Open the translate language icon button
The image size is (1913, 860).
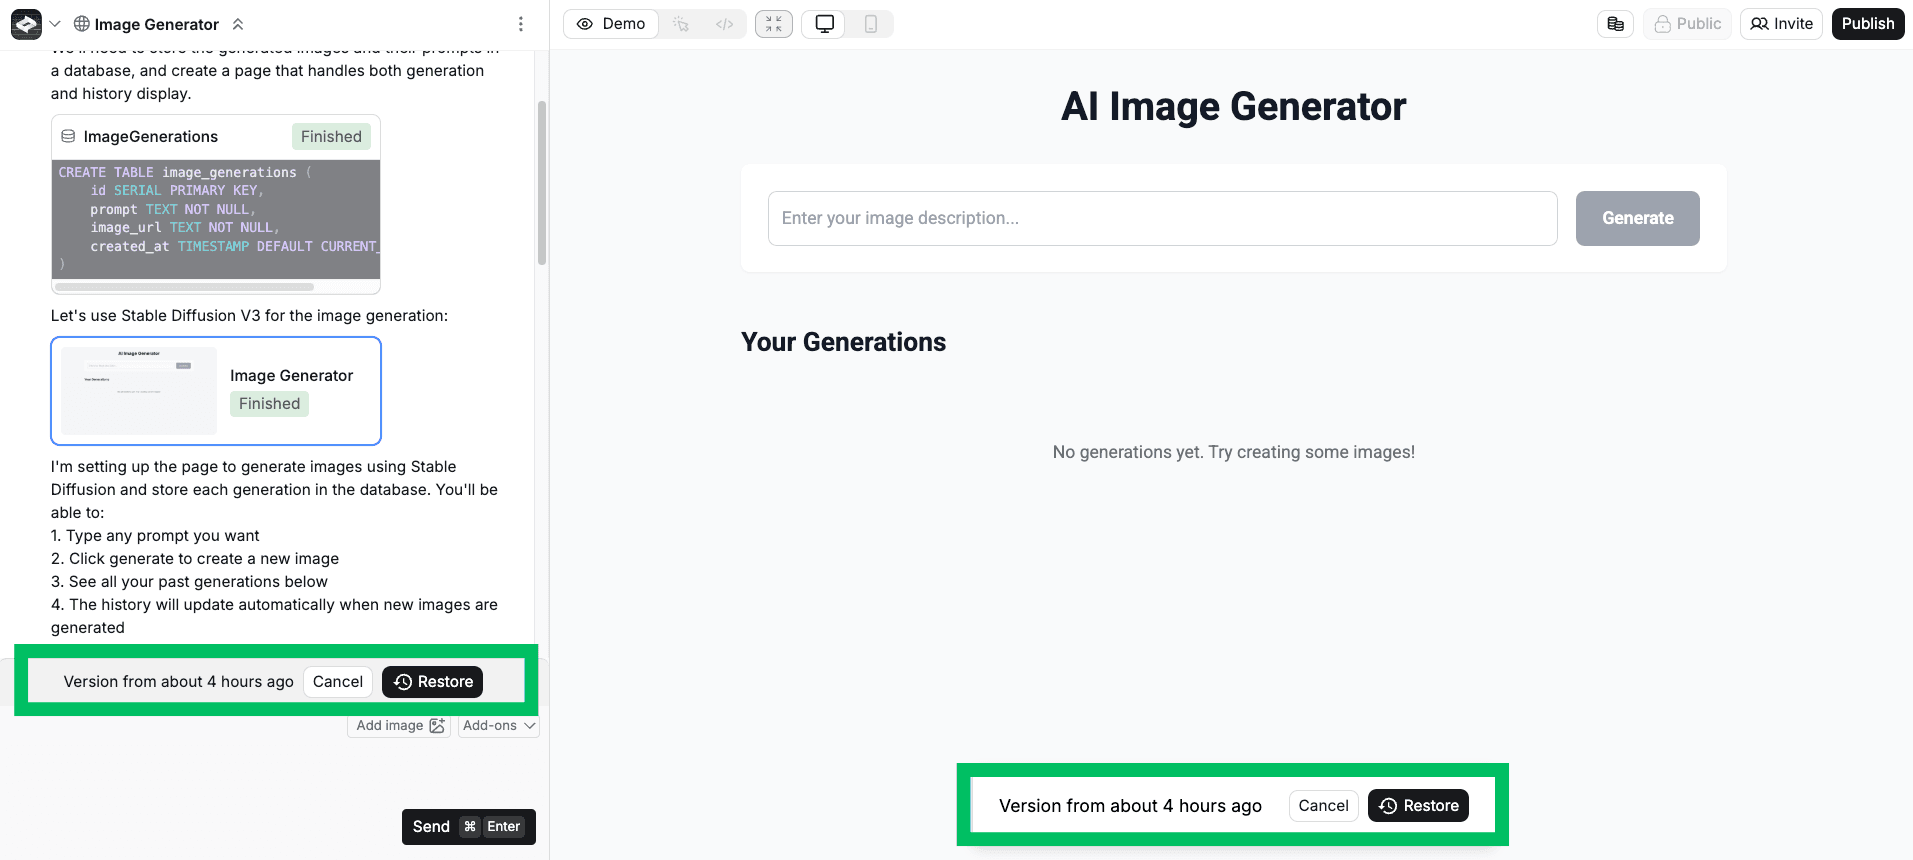point(1615,24)
